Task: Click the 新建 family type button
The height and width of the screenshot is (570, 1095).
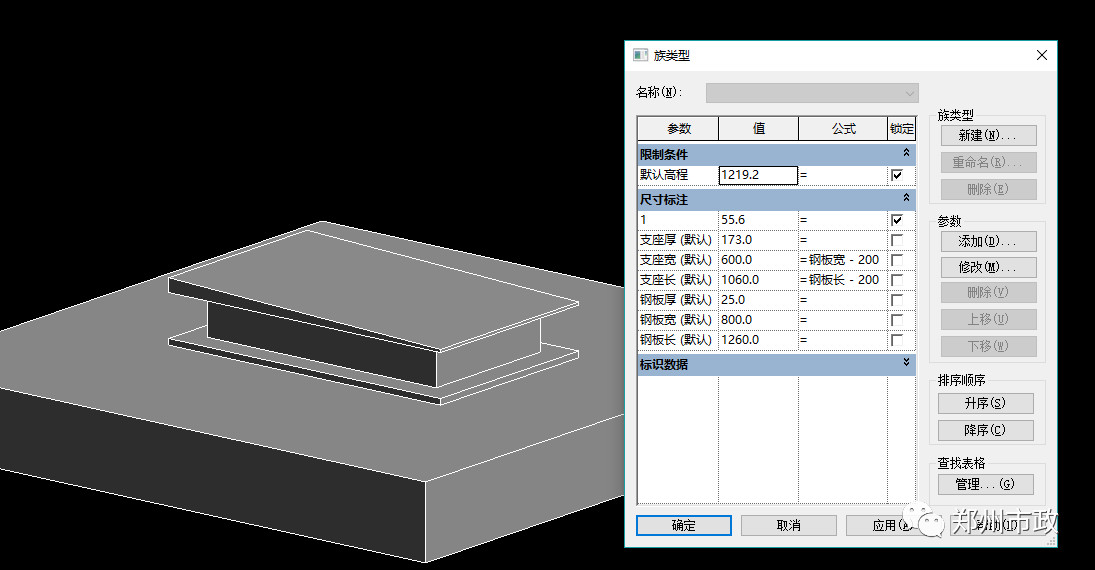Action: tap(988, 136)
